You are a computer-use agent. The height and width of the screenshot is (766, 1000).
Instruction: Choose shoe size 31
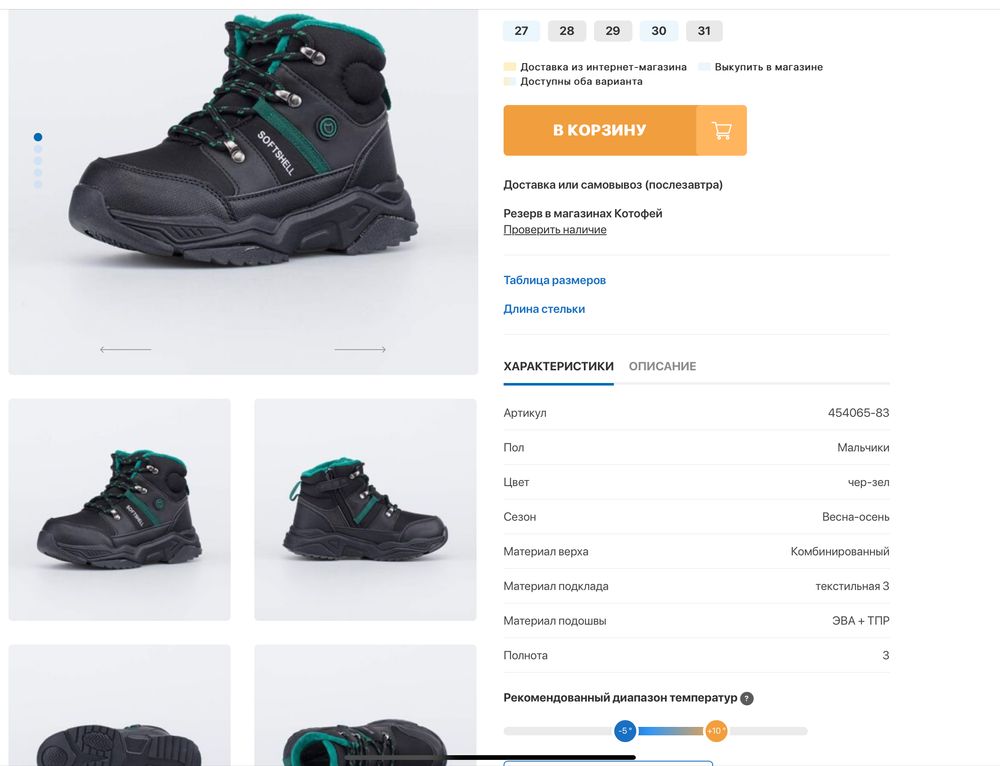(x=704, y=31)
